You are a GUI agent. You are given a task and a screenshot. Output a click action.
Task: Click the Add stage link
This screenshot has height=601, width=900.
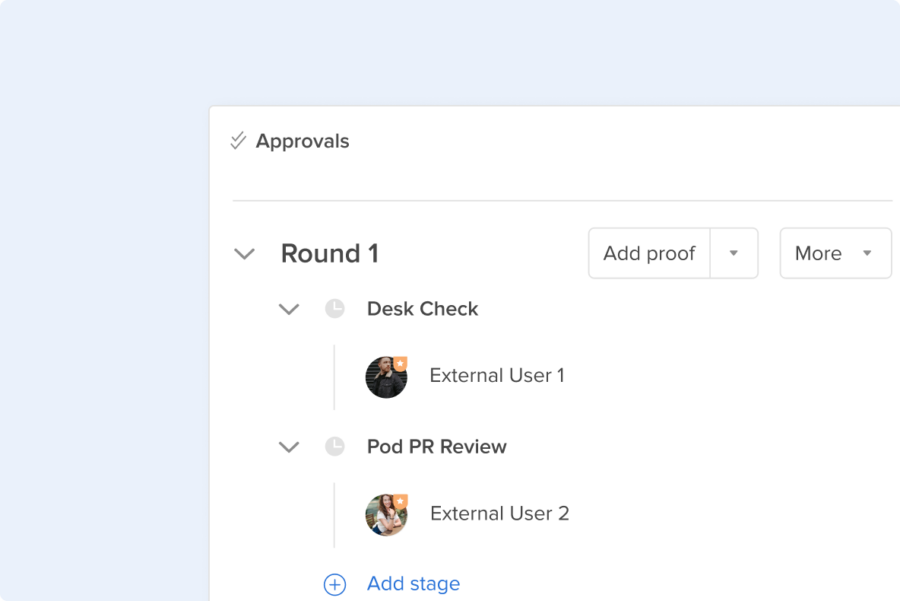click(413, 583)
